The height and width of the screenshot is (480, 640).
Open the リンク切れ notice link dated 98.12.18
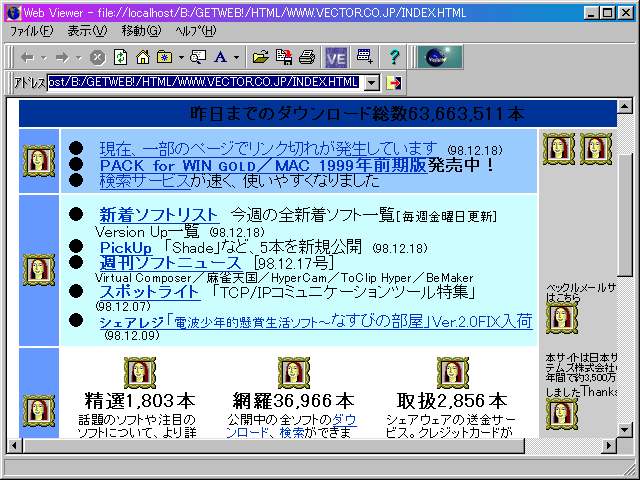pos(269,149)
